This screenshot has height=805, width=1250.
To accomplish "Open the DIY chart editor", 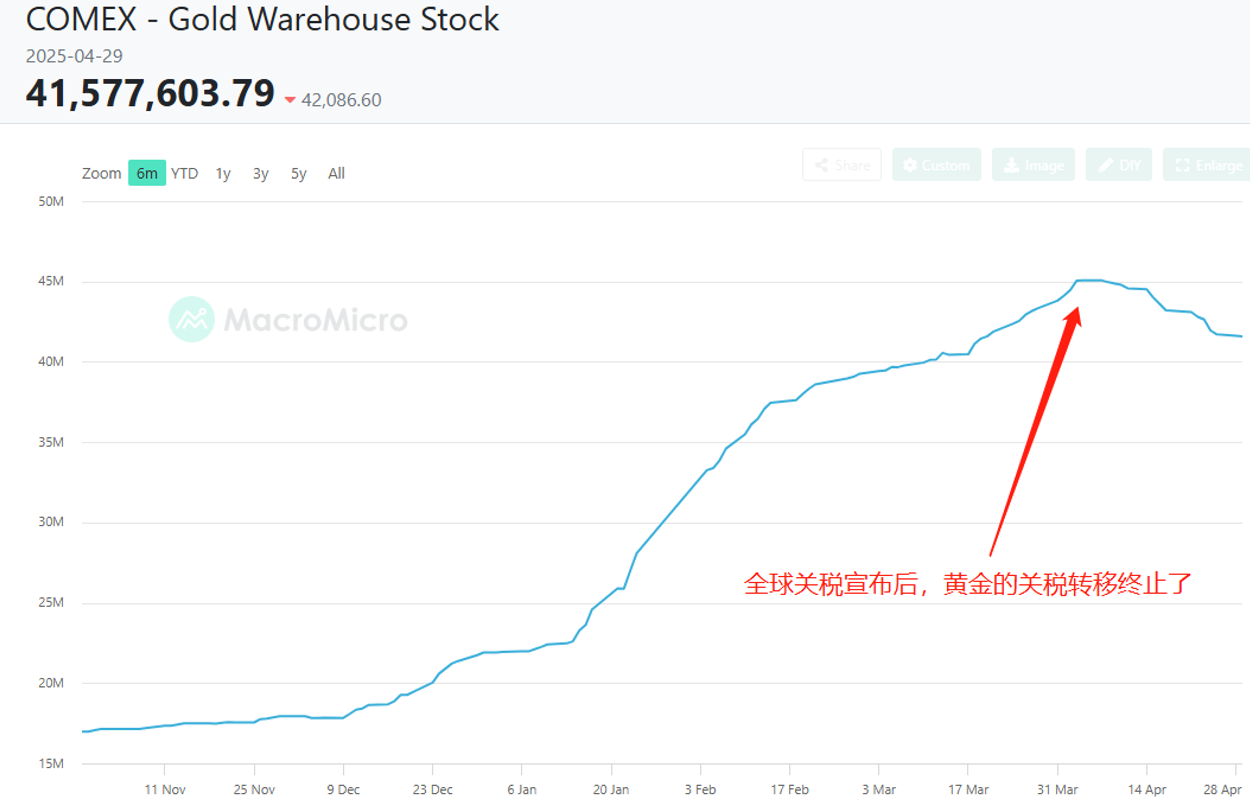I will pyautogui.click(x=1119, y=165).
